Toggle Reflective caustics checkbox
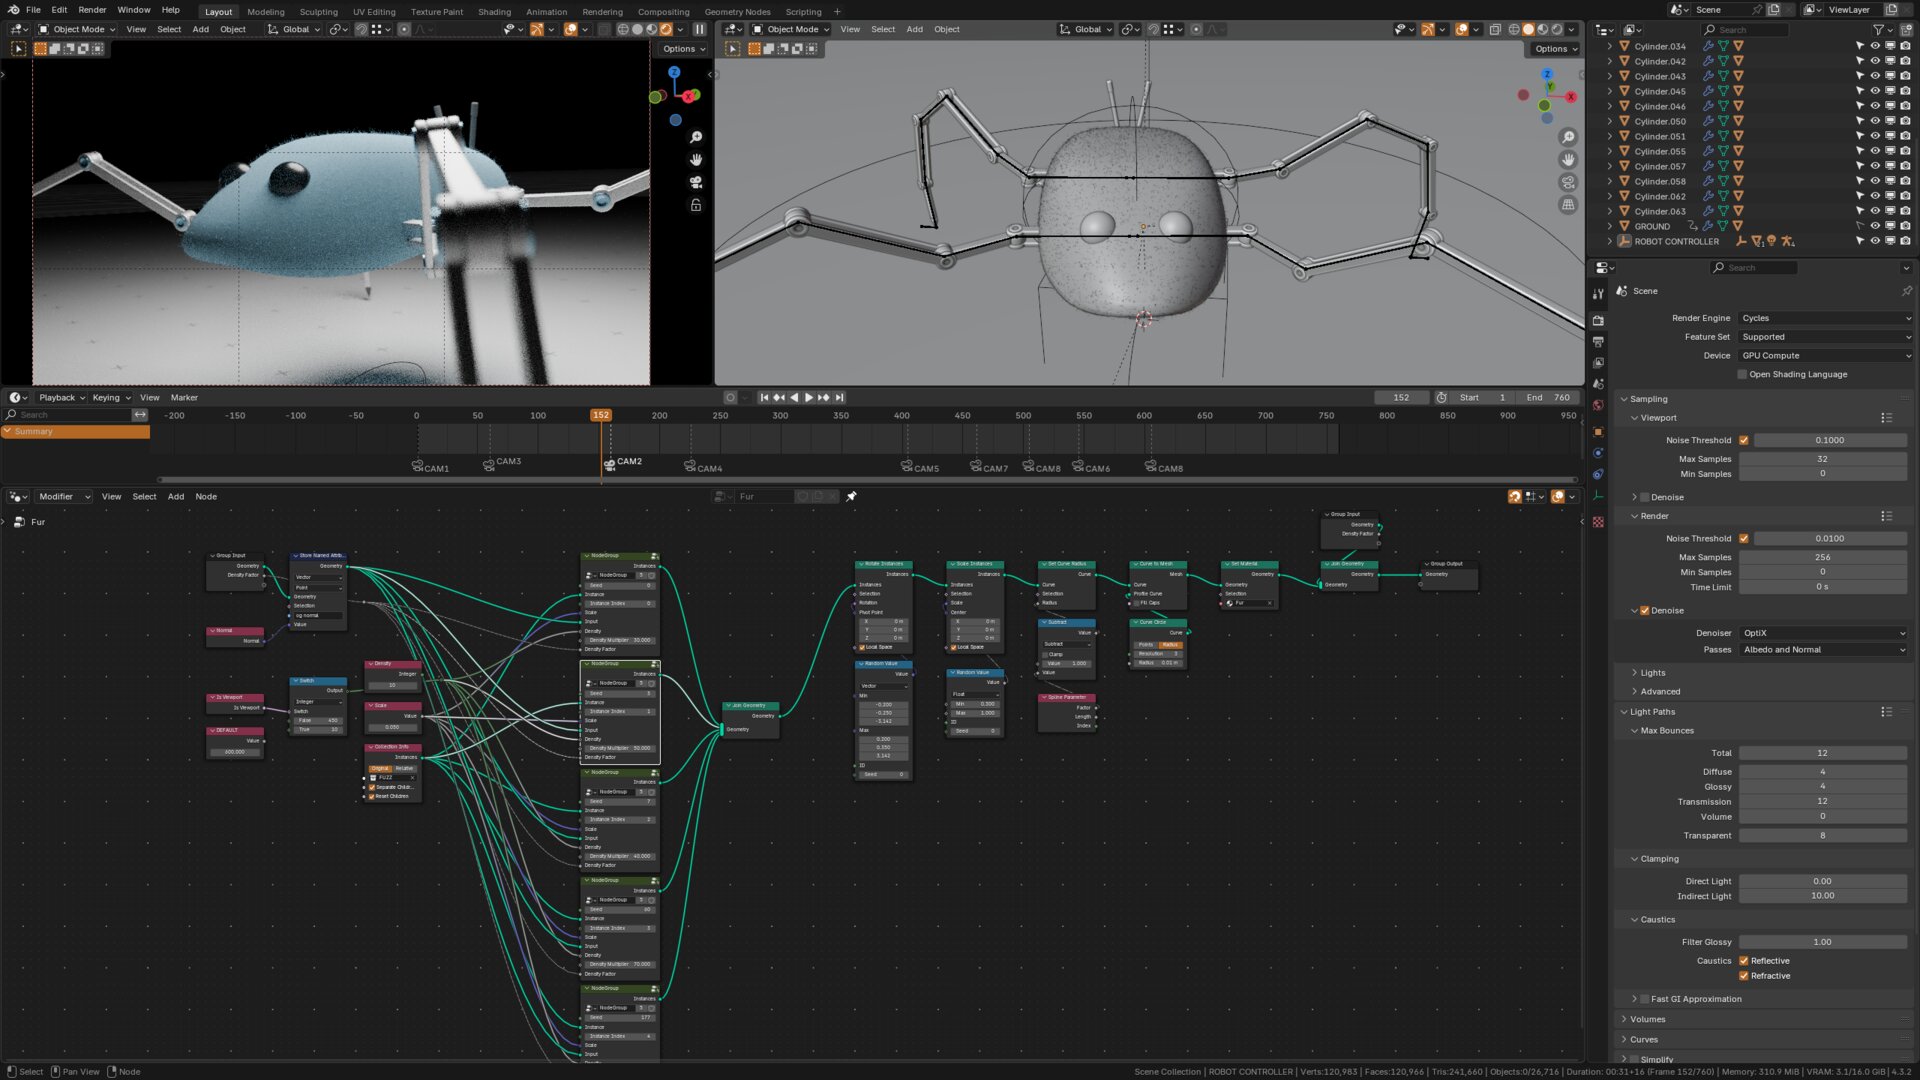Viewport: 1920px width, 1080px height. [1744, 960]
